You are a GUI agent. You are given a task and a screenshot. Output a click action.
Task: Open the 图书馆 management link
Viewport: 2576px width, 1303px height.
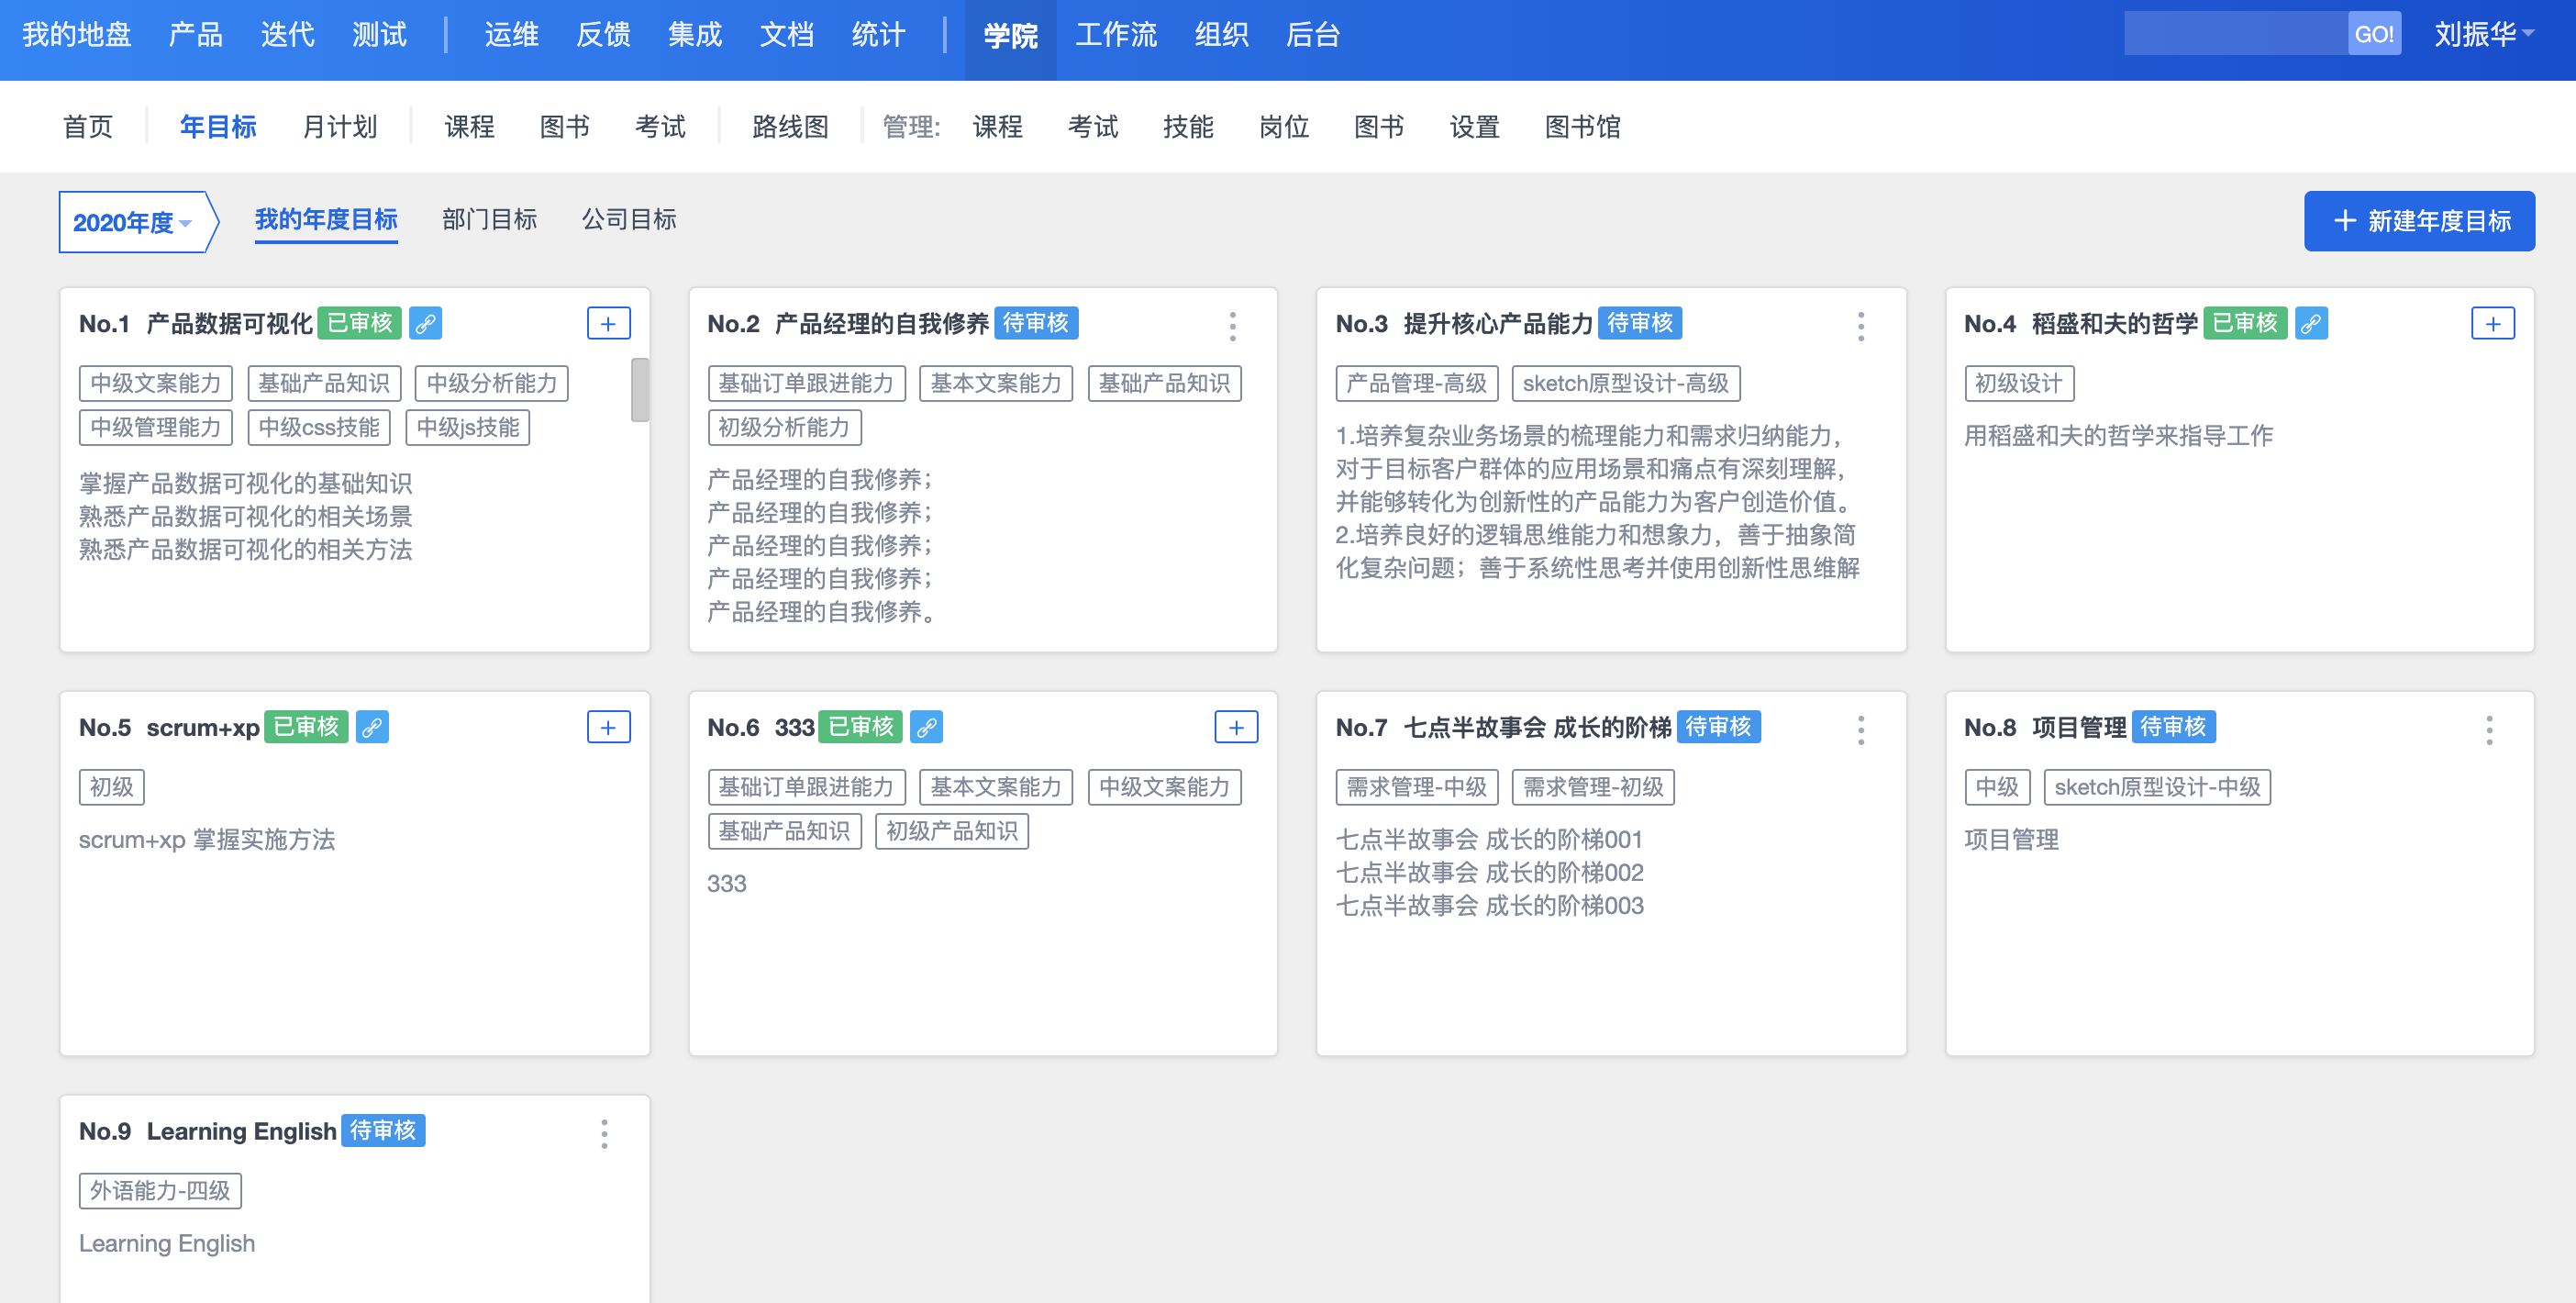[1582, 127]
